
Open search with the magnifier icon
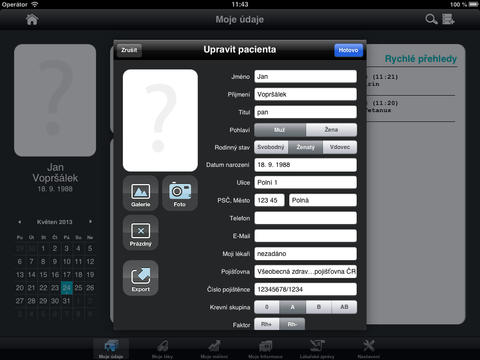[x=431, y=19]
